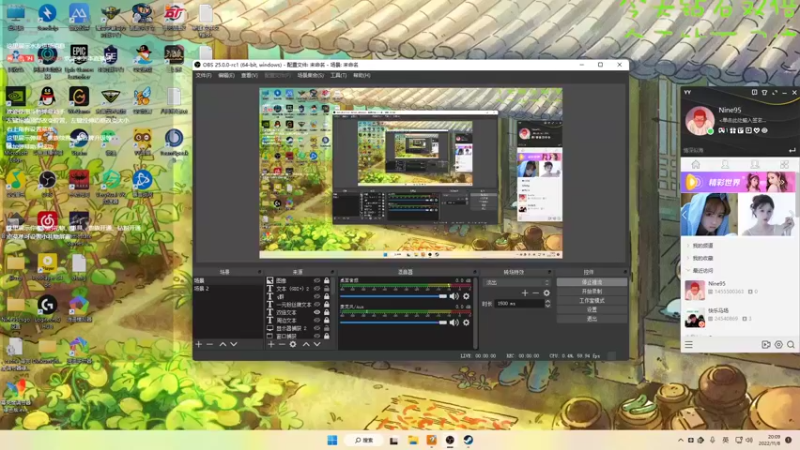Open the 帮助(H) menu in OBS
The height and width of the screenshot is (450, 800).
click(362, 76)
